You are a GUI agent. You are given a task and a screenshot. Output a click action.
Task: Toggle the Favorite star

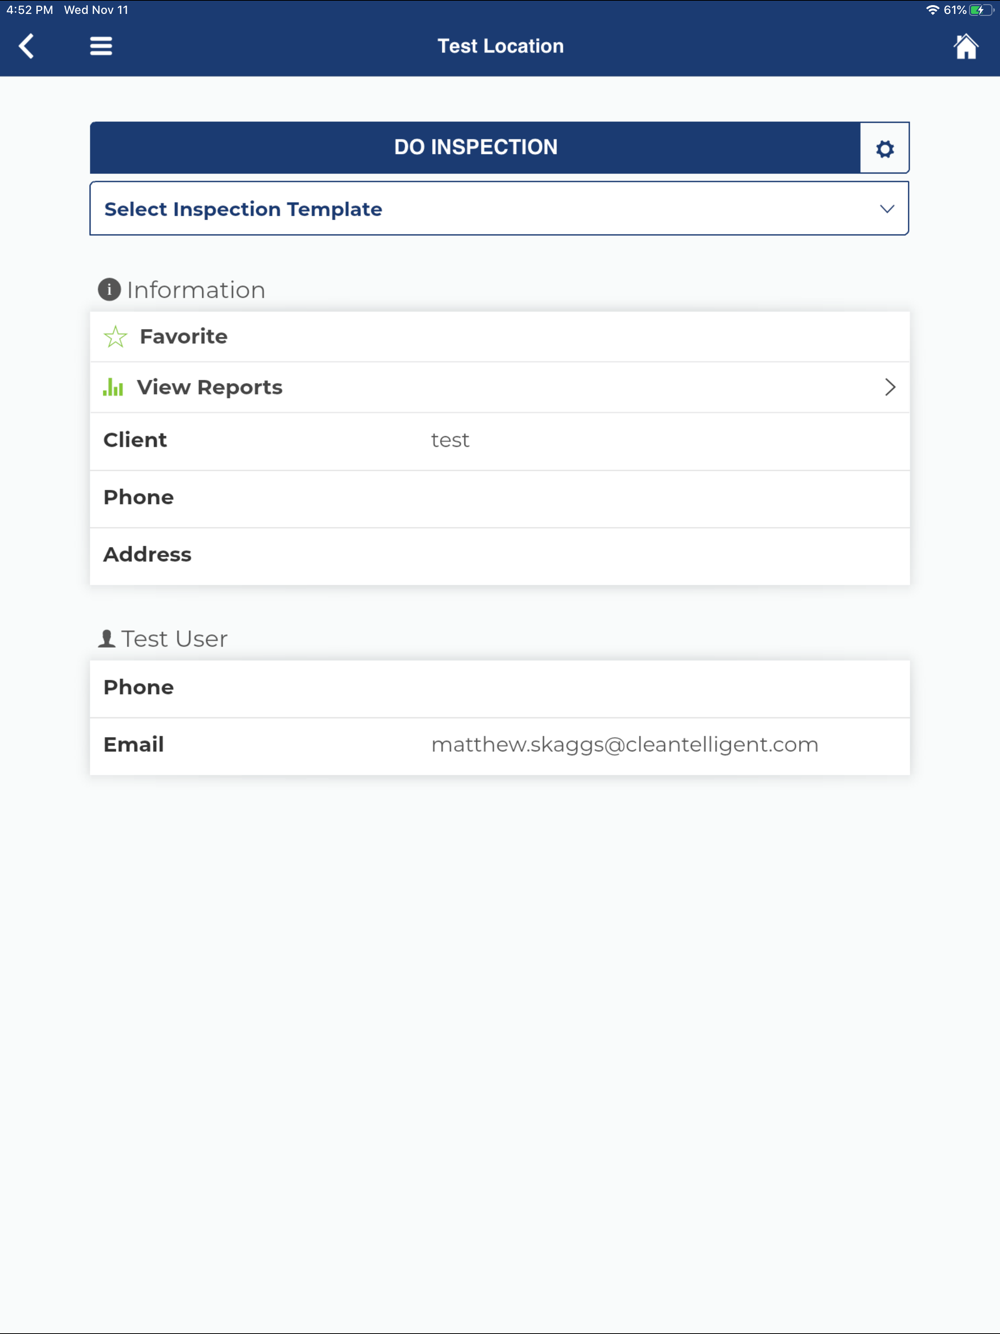(x=116, y=337)
